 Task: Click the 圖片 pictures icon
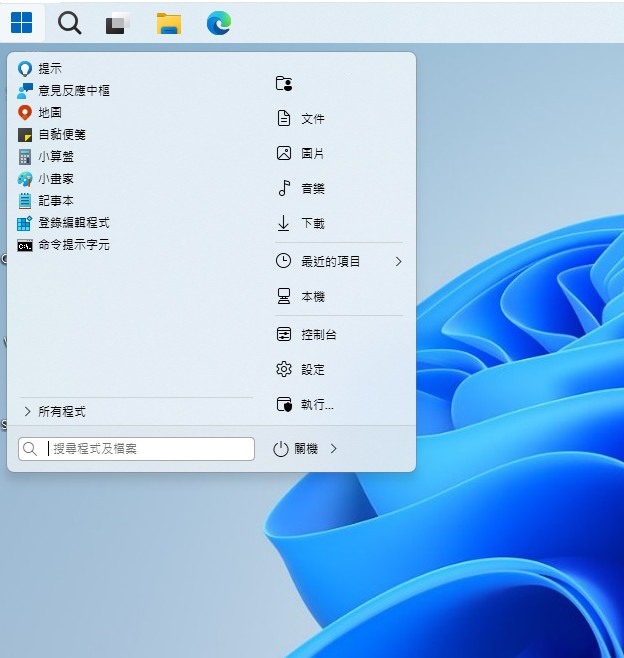(284, 153)
